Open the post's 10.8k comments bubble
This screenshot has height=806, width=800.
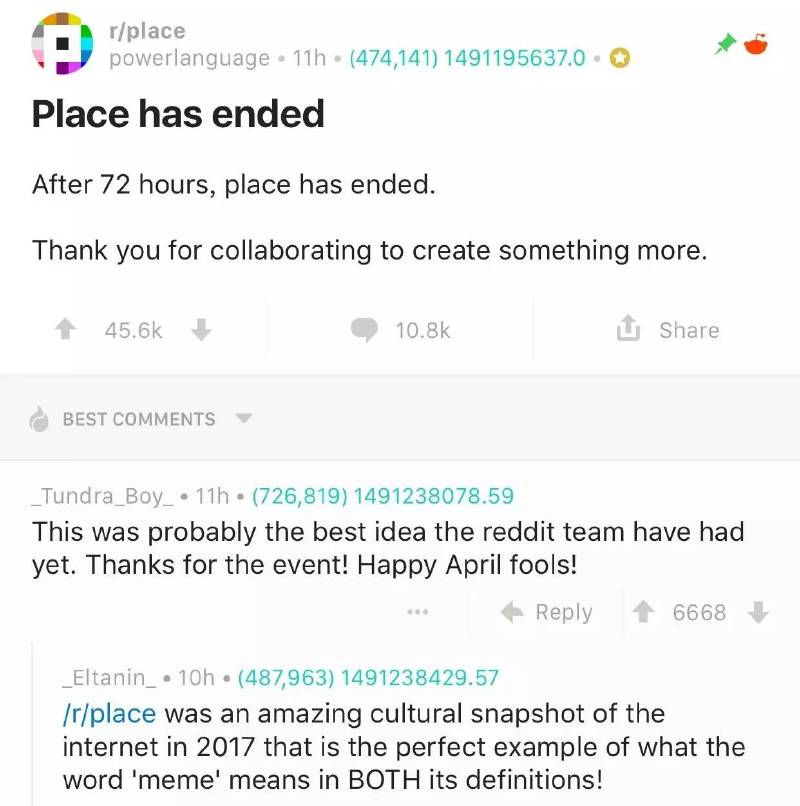(366, 330)
